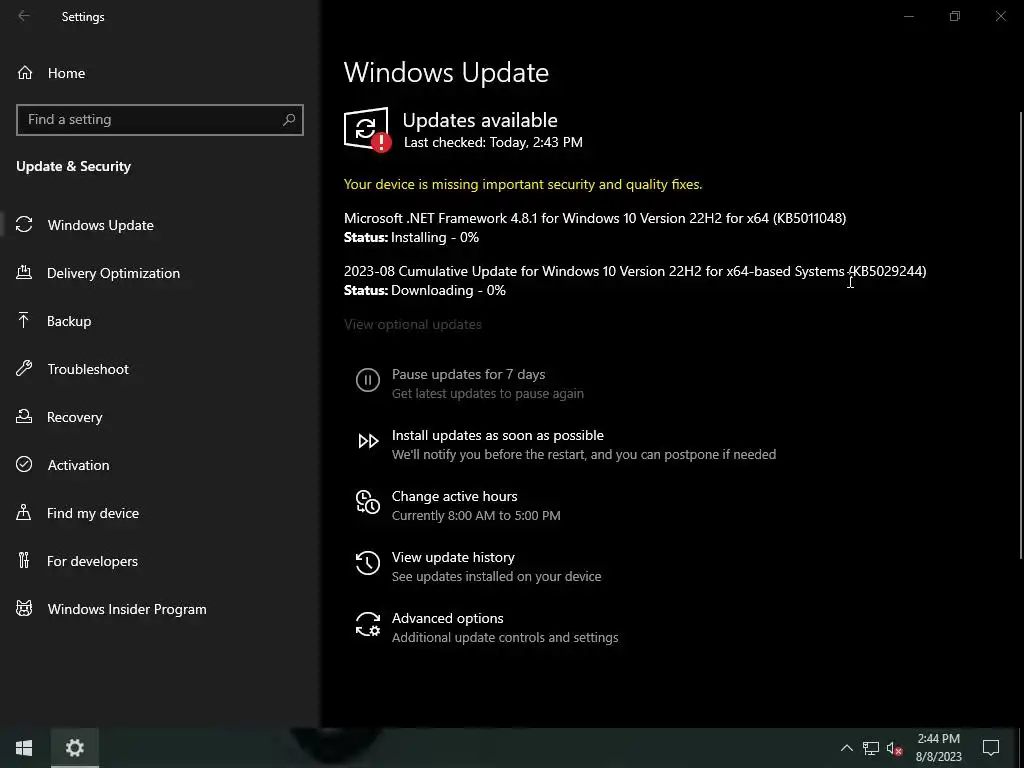Click the 'Status: Downloading - 0%' line
This screenshot has width=1024, height=768.
pyautogui.click(x=424, y=291)
